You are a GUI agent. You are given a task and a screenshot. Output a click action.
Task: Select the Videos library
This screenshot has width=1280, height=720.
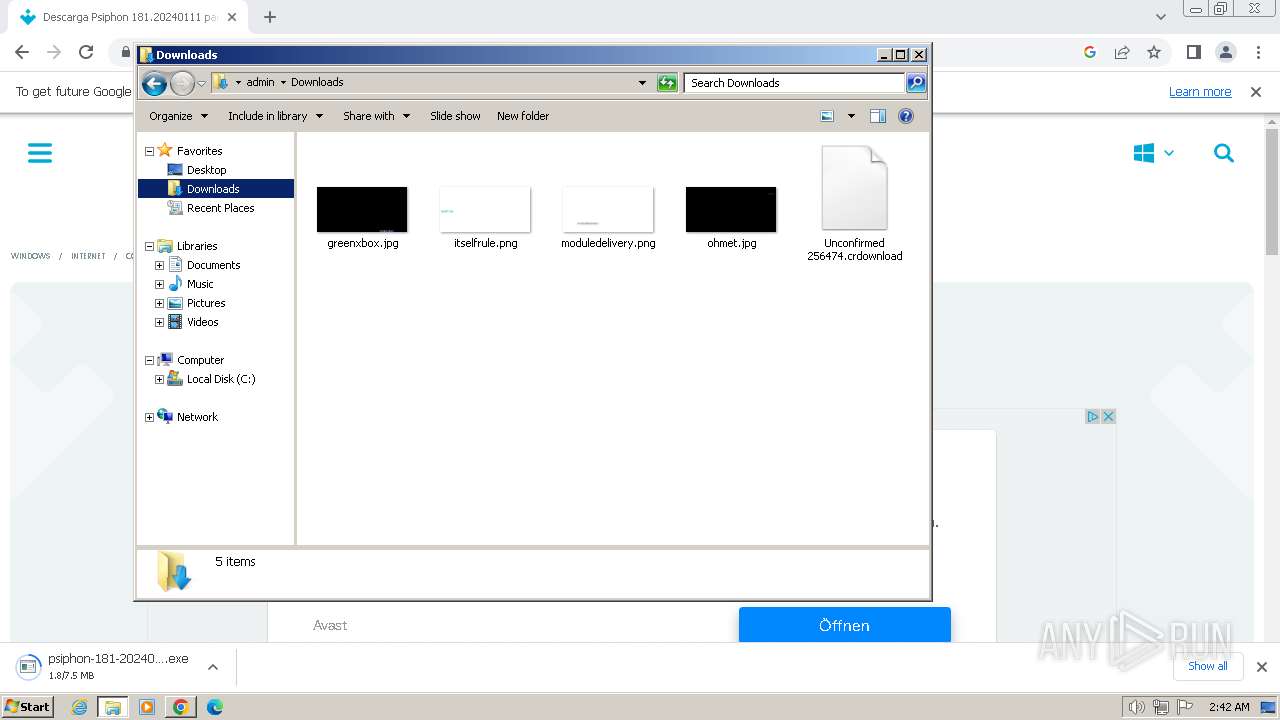(202, 322)
